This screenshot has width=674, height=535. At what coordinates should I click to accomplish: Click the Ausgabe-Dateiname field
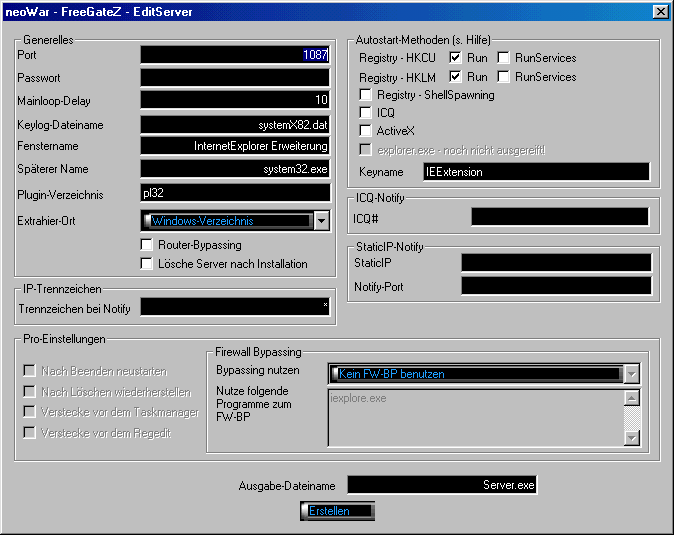443,485
